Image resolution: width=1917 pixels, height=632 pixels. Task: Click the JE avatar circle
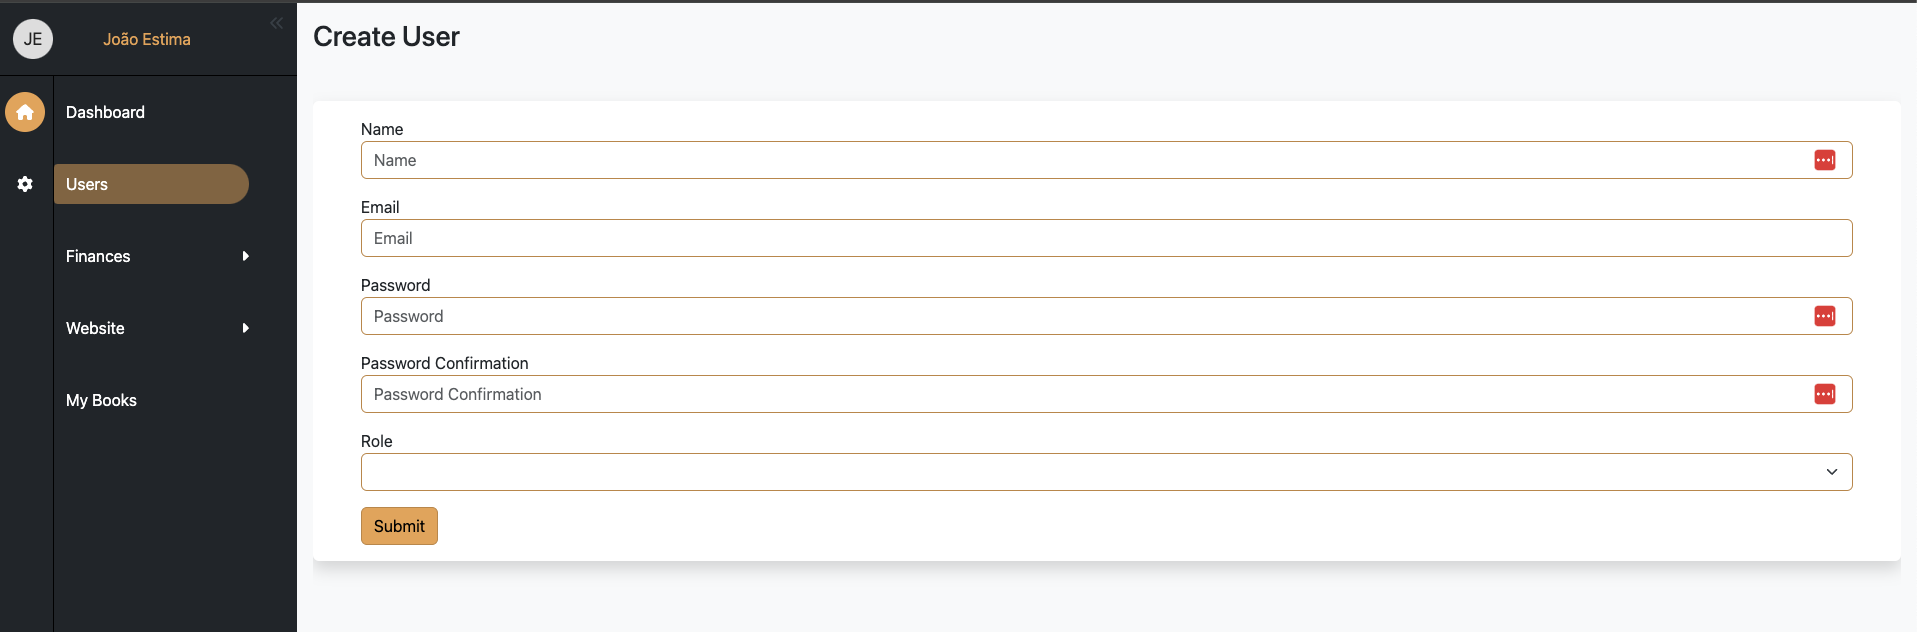coord(33,39)
